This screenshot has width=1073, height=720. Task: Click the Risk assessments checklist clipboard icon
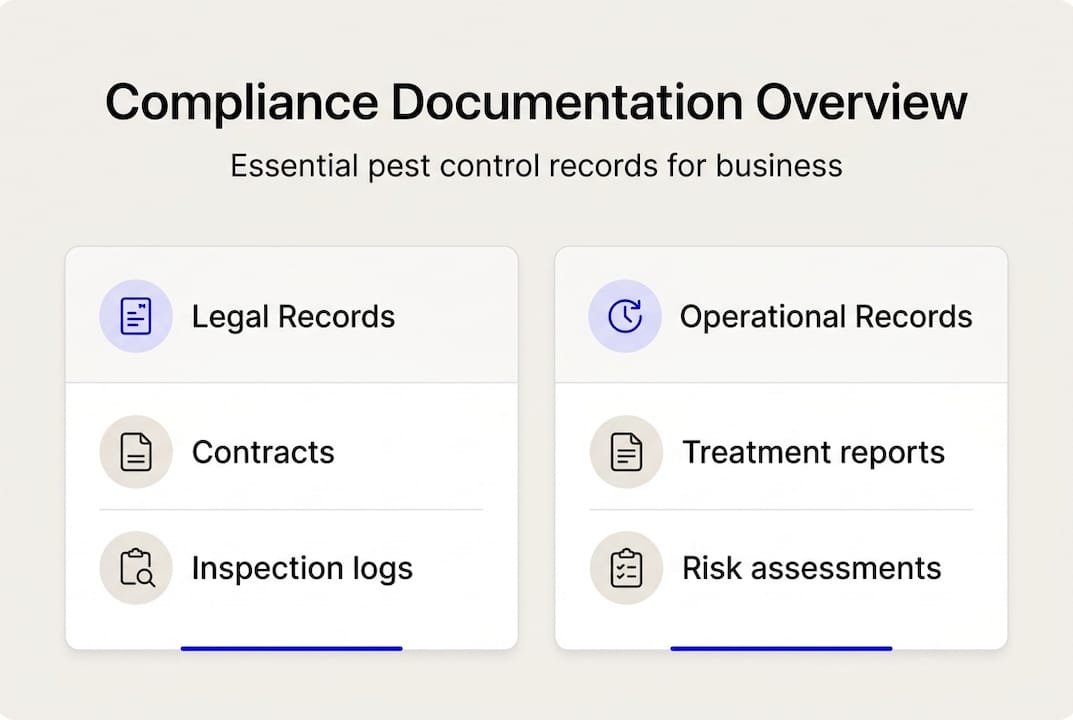click(x=625, y=568)
